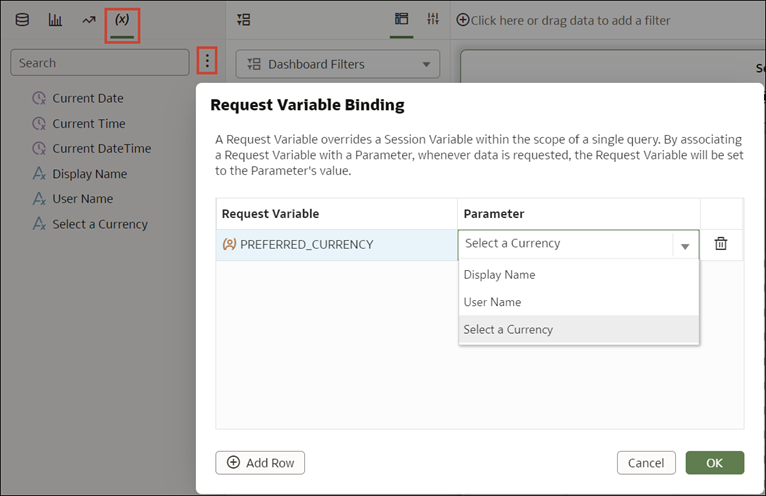The height and width of the screenshot is (496, 766).
Task: Click the User Name text-type icon
Action: pos(39,199)
